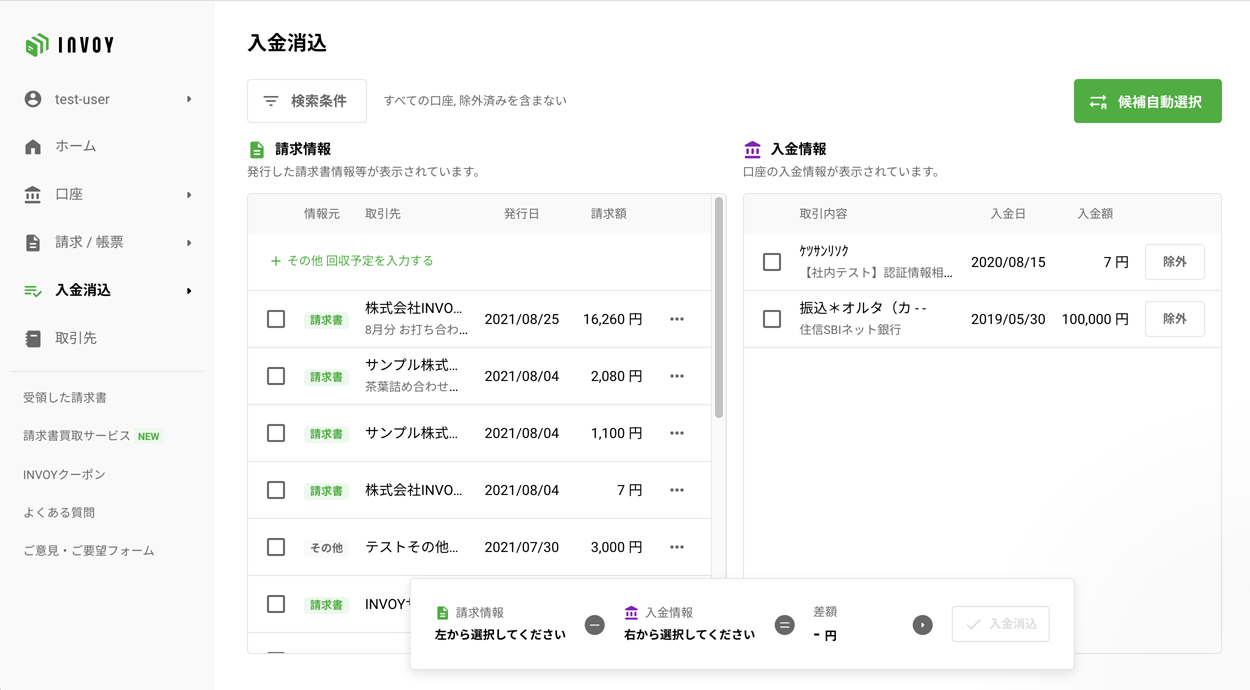Click the 住信SBIネット銀行 deposit description

tap(851, 329)
